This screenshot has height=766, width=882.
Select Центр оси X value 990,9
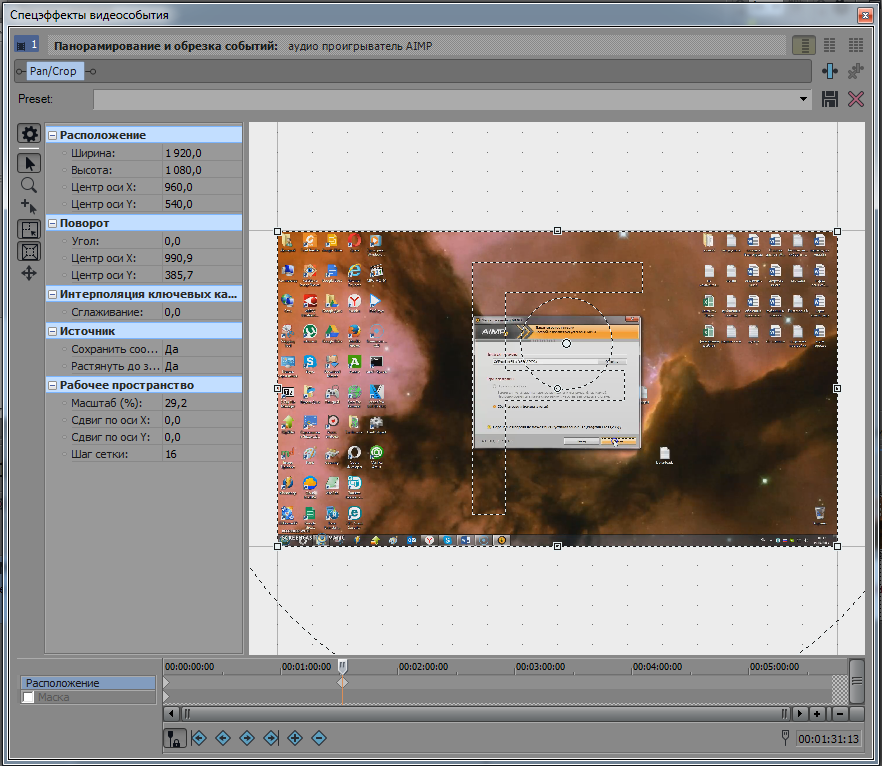tap(202, 258)
